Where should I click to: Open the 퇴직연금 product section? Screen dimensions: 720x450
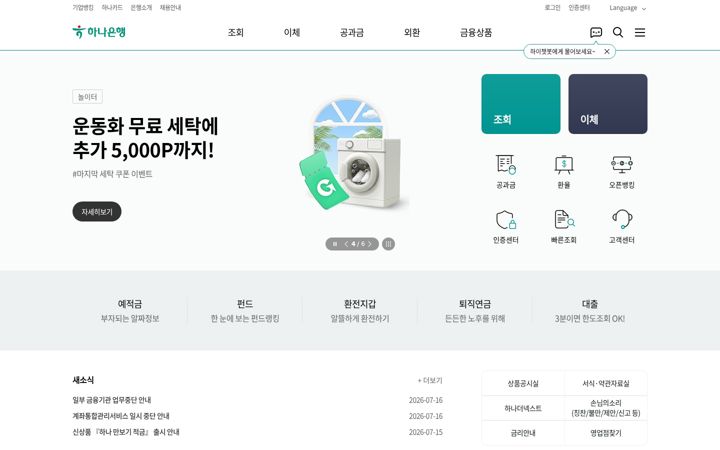click(x=475, y=310)
